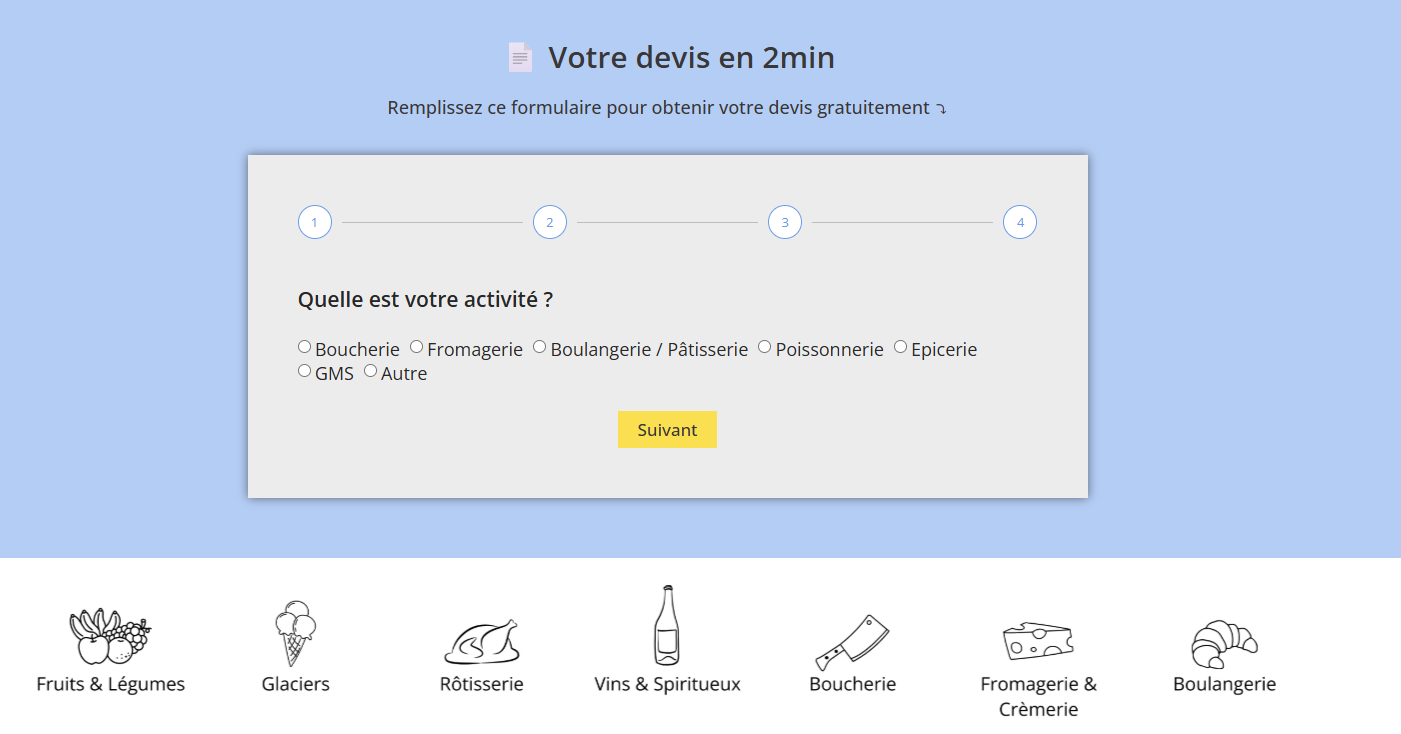Screen dimensions: 1401x734
Task: Click Boucherie label under cleaver
Action: tap(853, 685)
